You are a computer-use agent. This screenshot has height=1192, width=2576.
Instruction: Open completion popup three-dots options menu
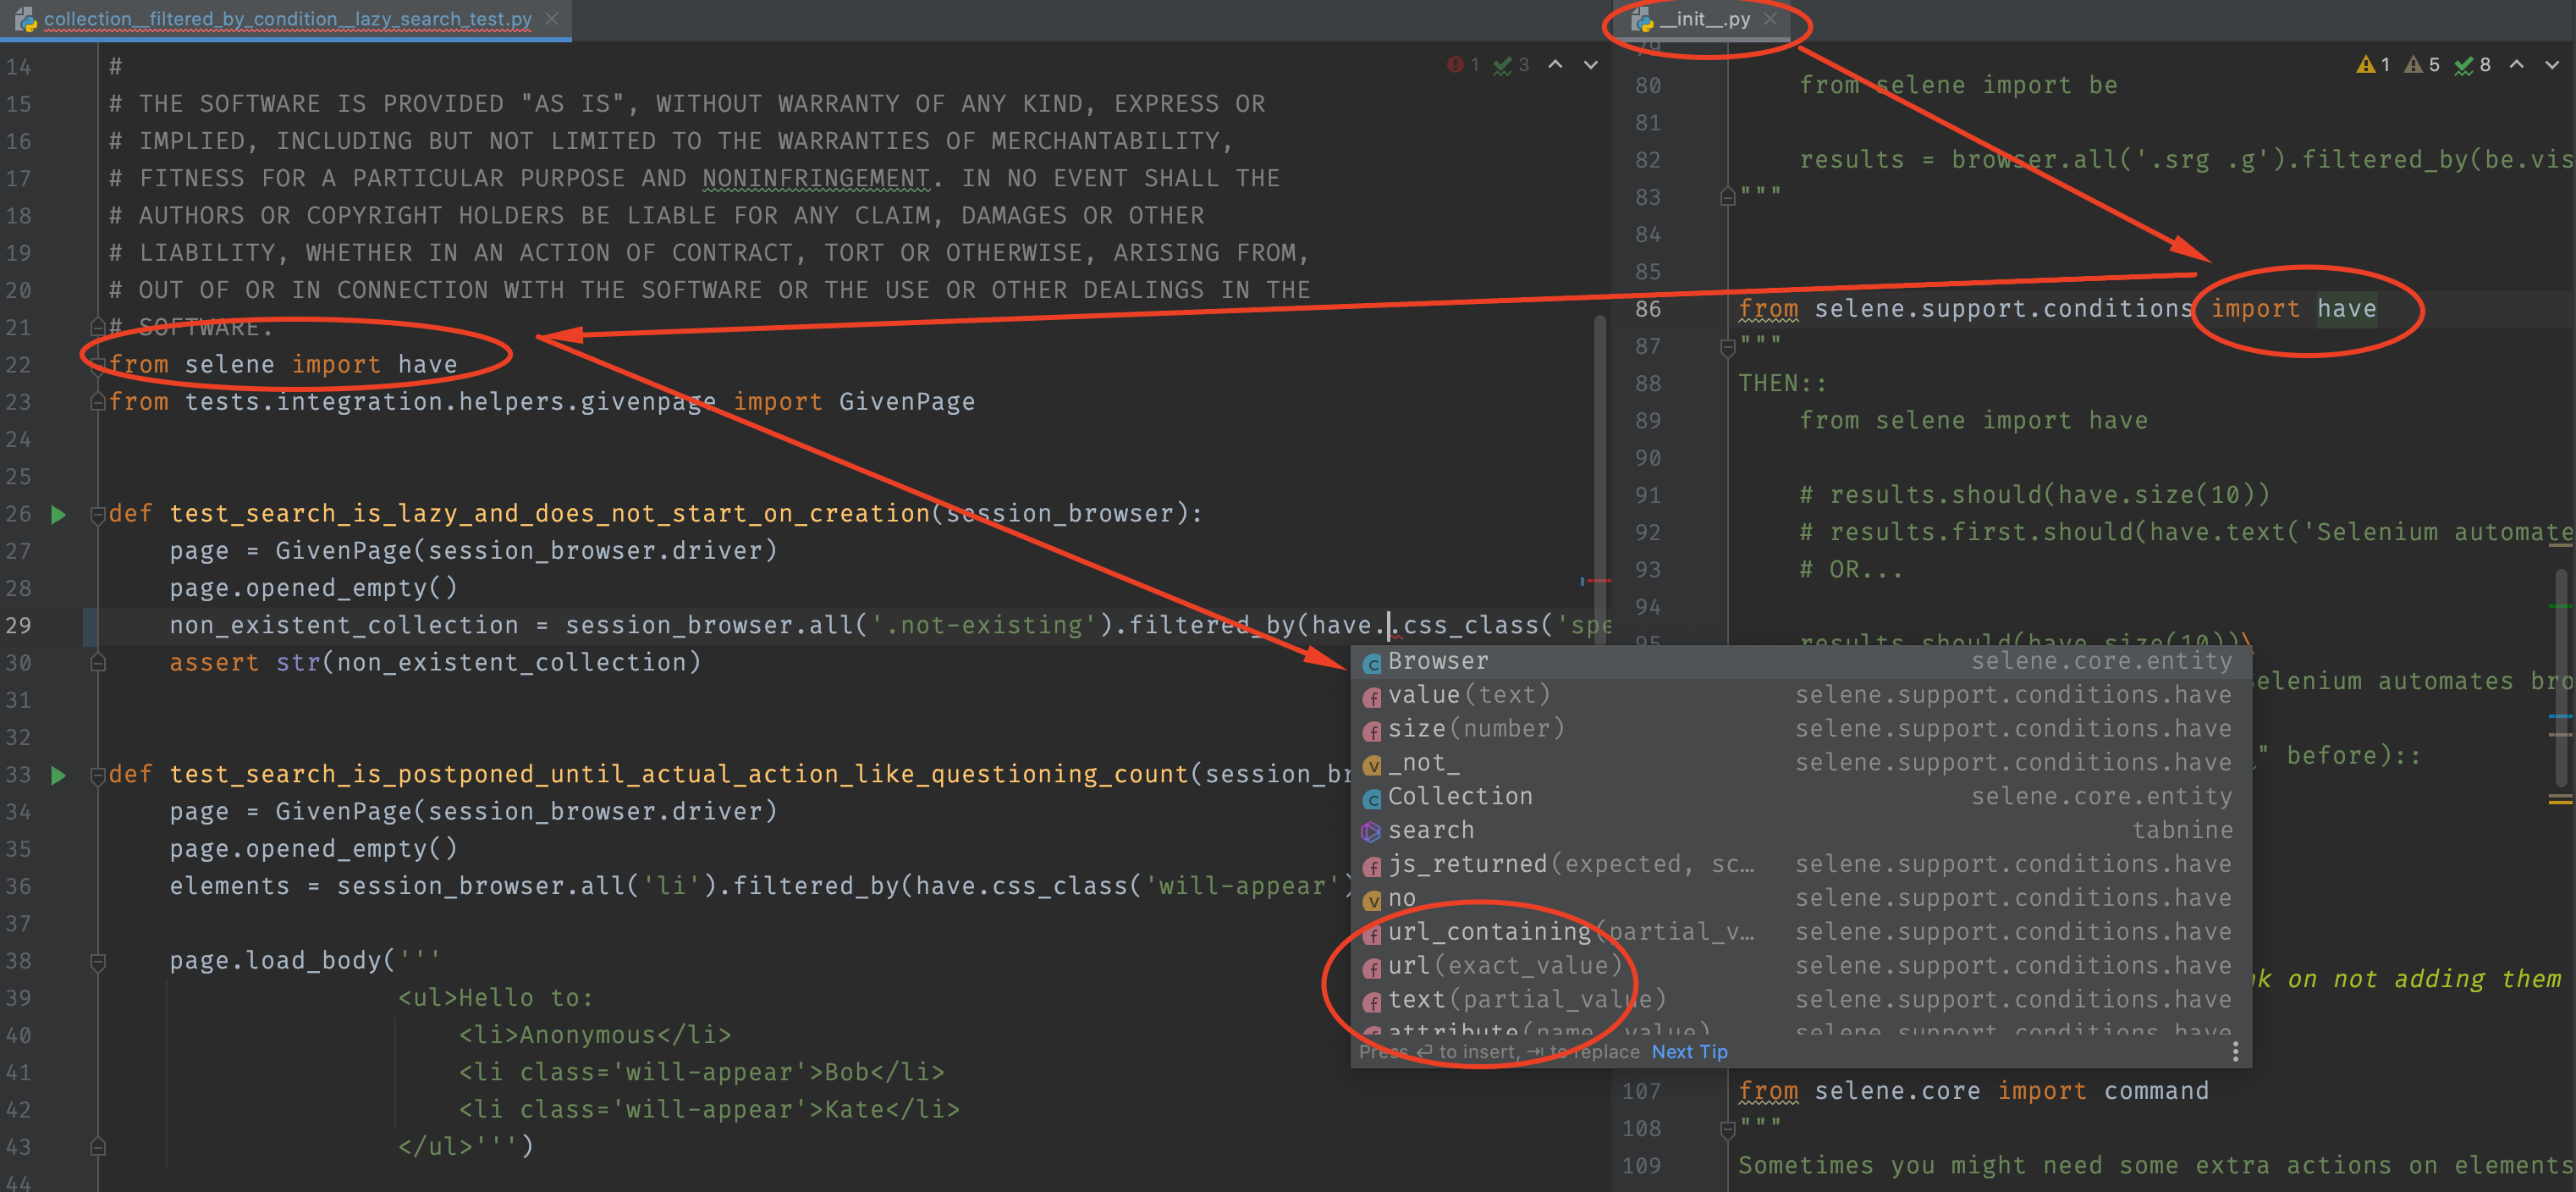tap(2235, 1051)
